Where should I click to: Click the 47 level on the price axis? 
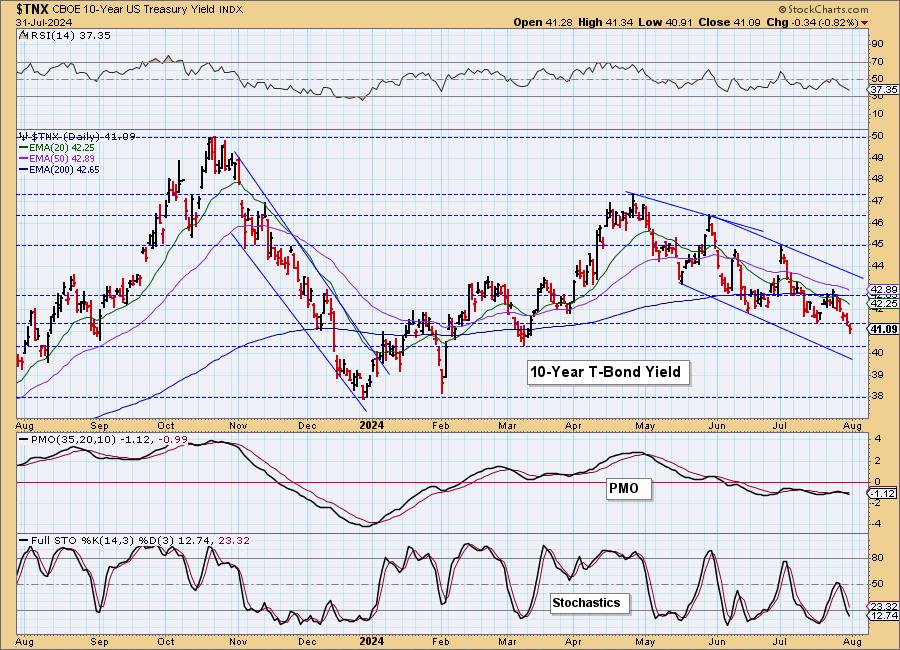878,200
